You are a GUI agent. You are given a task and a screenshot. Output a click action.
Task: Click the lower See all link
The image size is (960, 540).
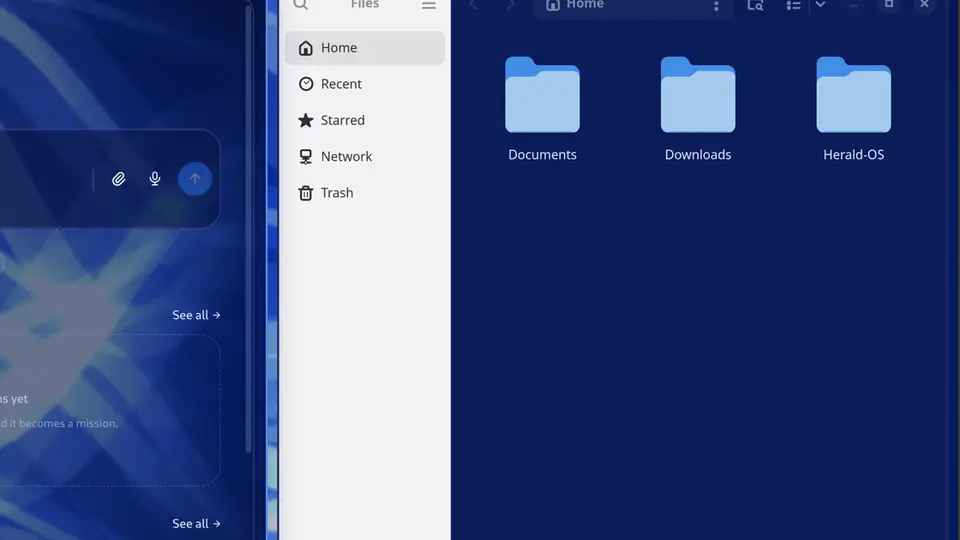[196, 523]
